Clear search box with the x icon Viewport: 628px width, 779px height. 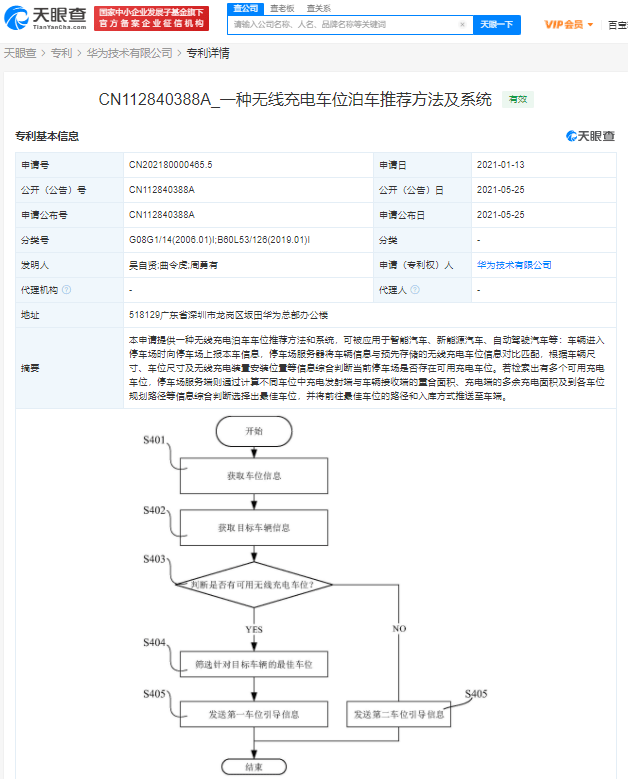tap(461, 23)
